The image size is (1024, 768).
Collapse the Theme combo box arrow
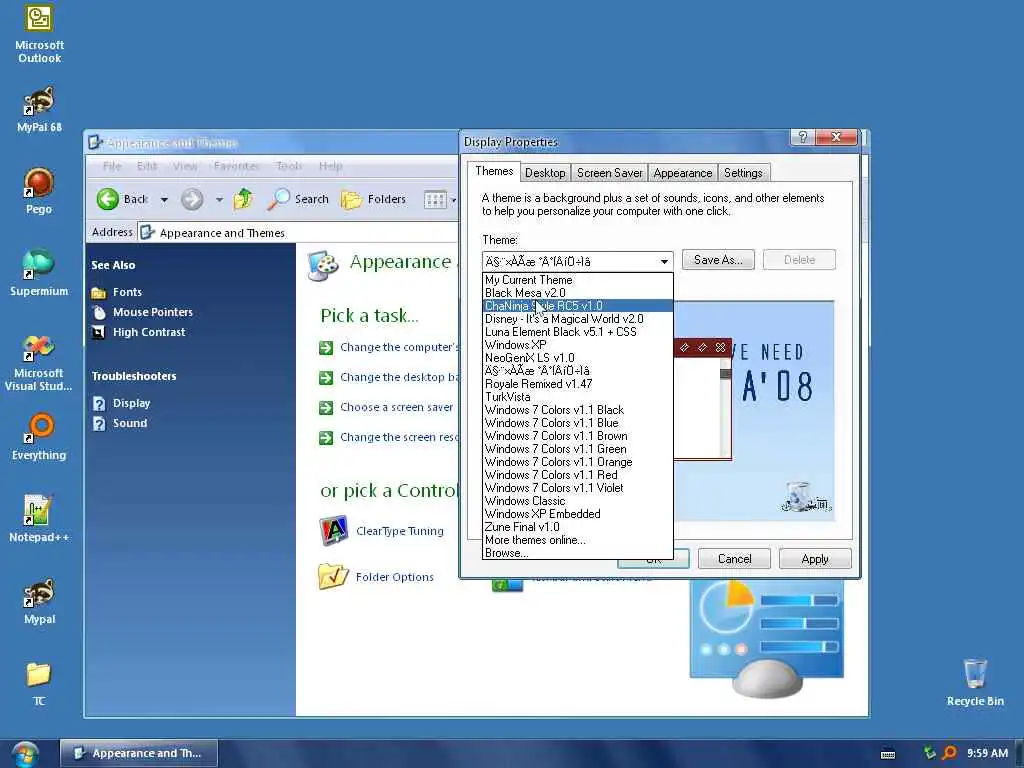(664, 261)
